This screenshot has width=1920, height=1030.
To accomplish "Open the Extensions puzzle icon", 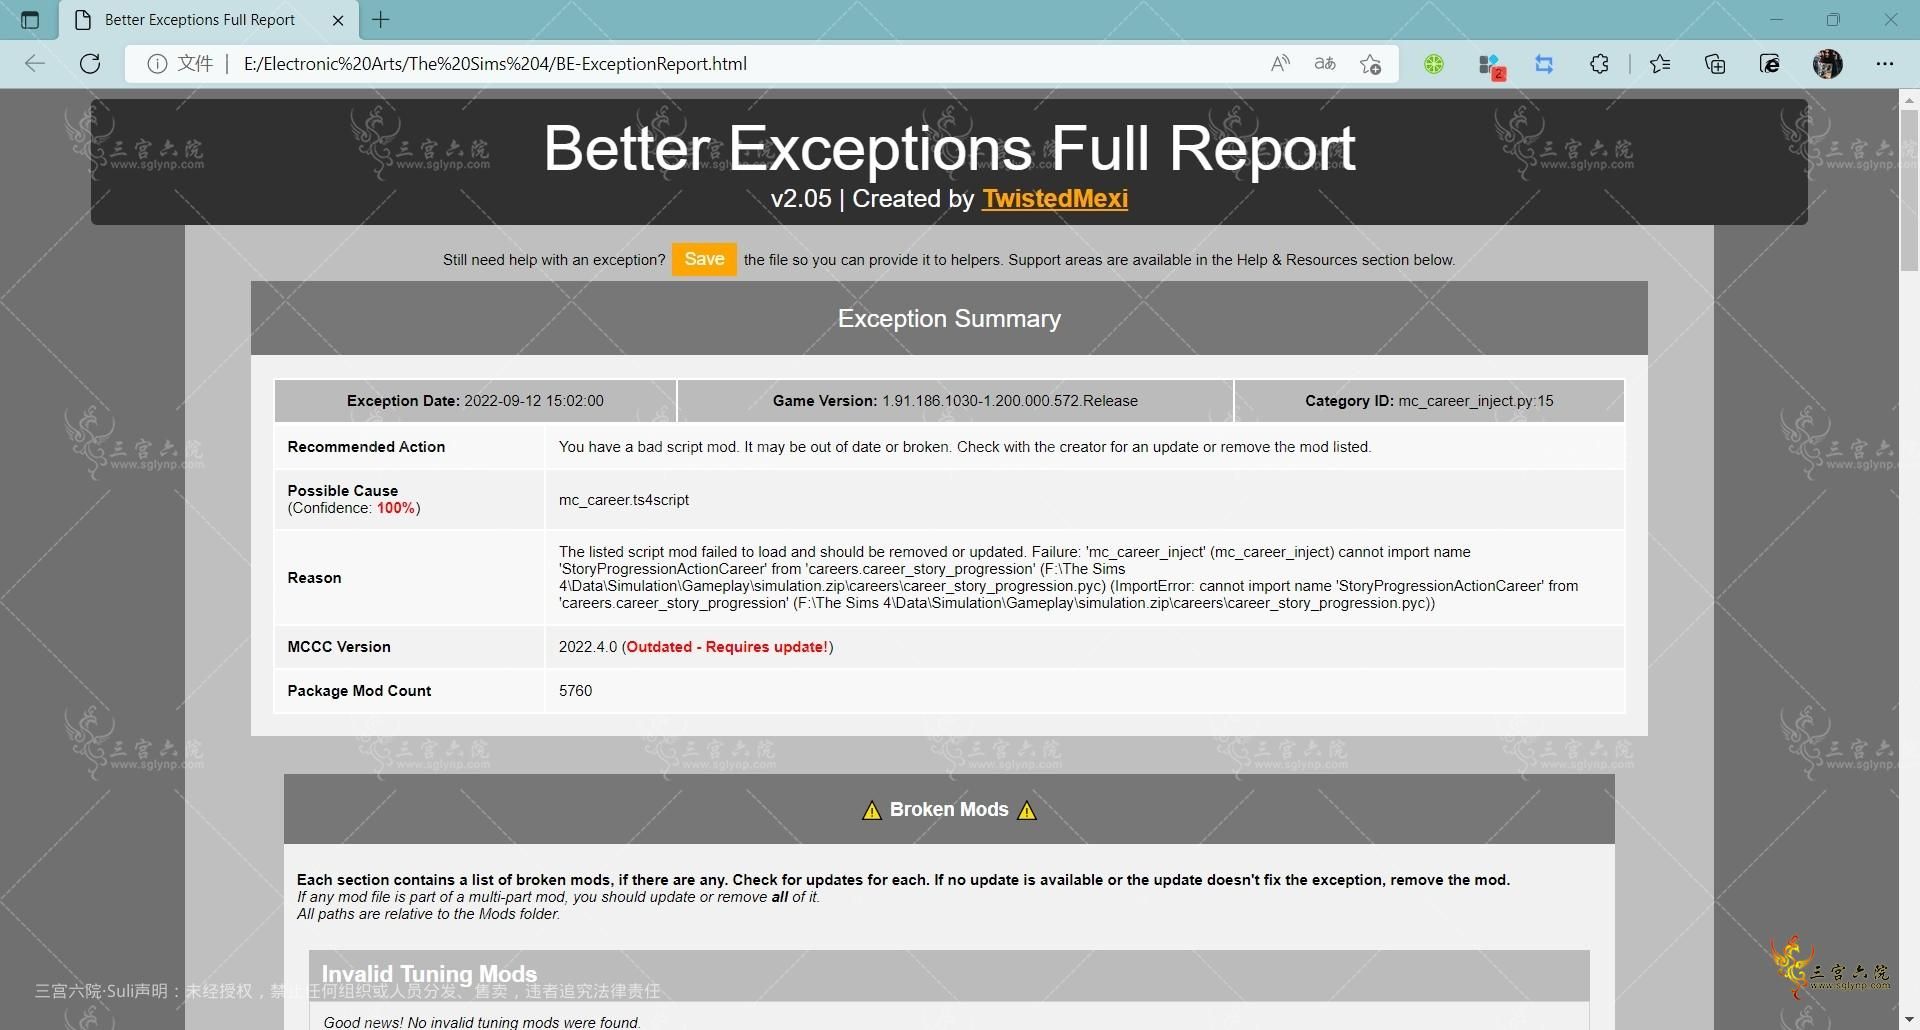I will [x=1599, y=64].
